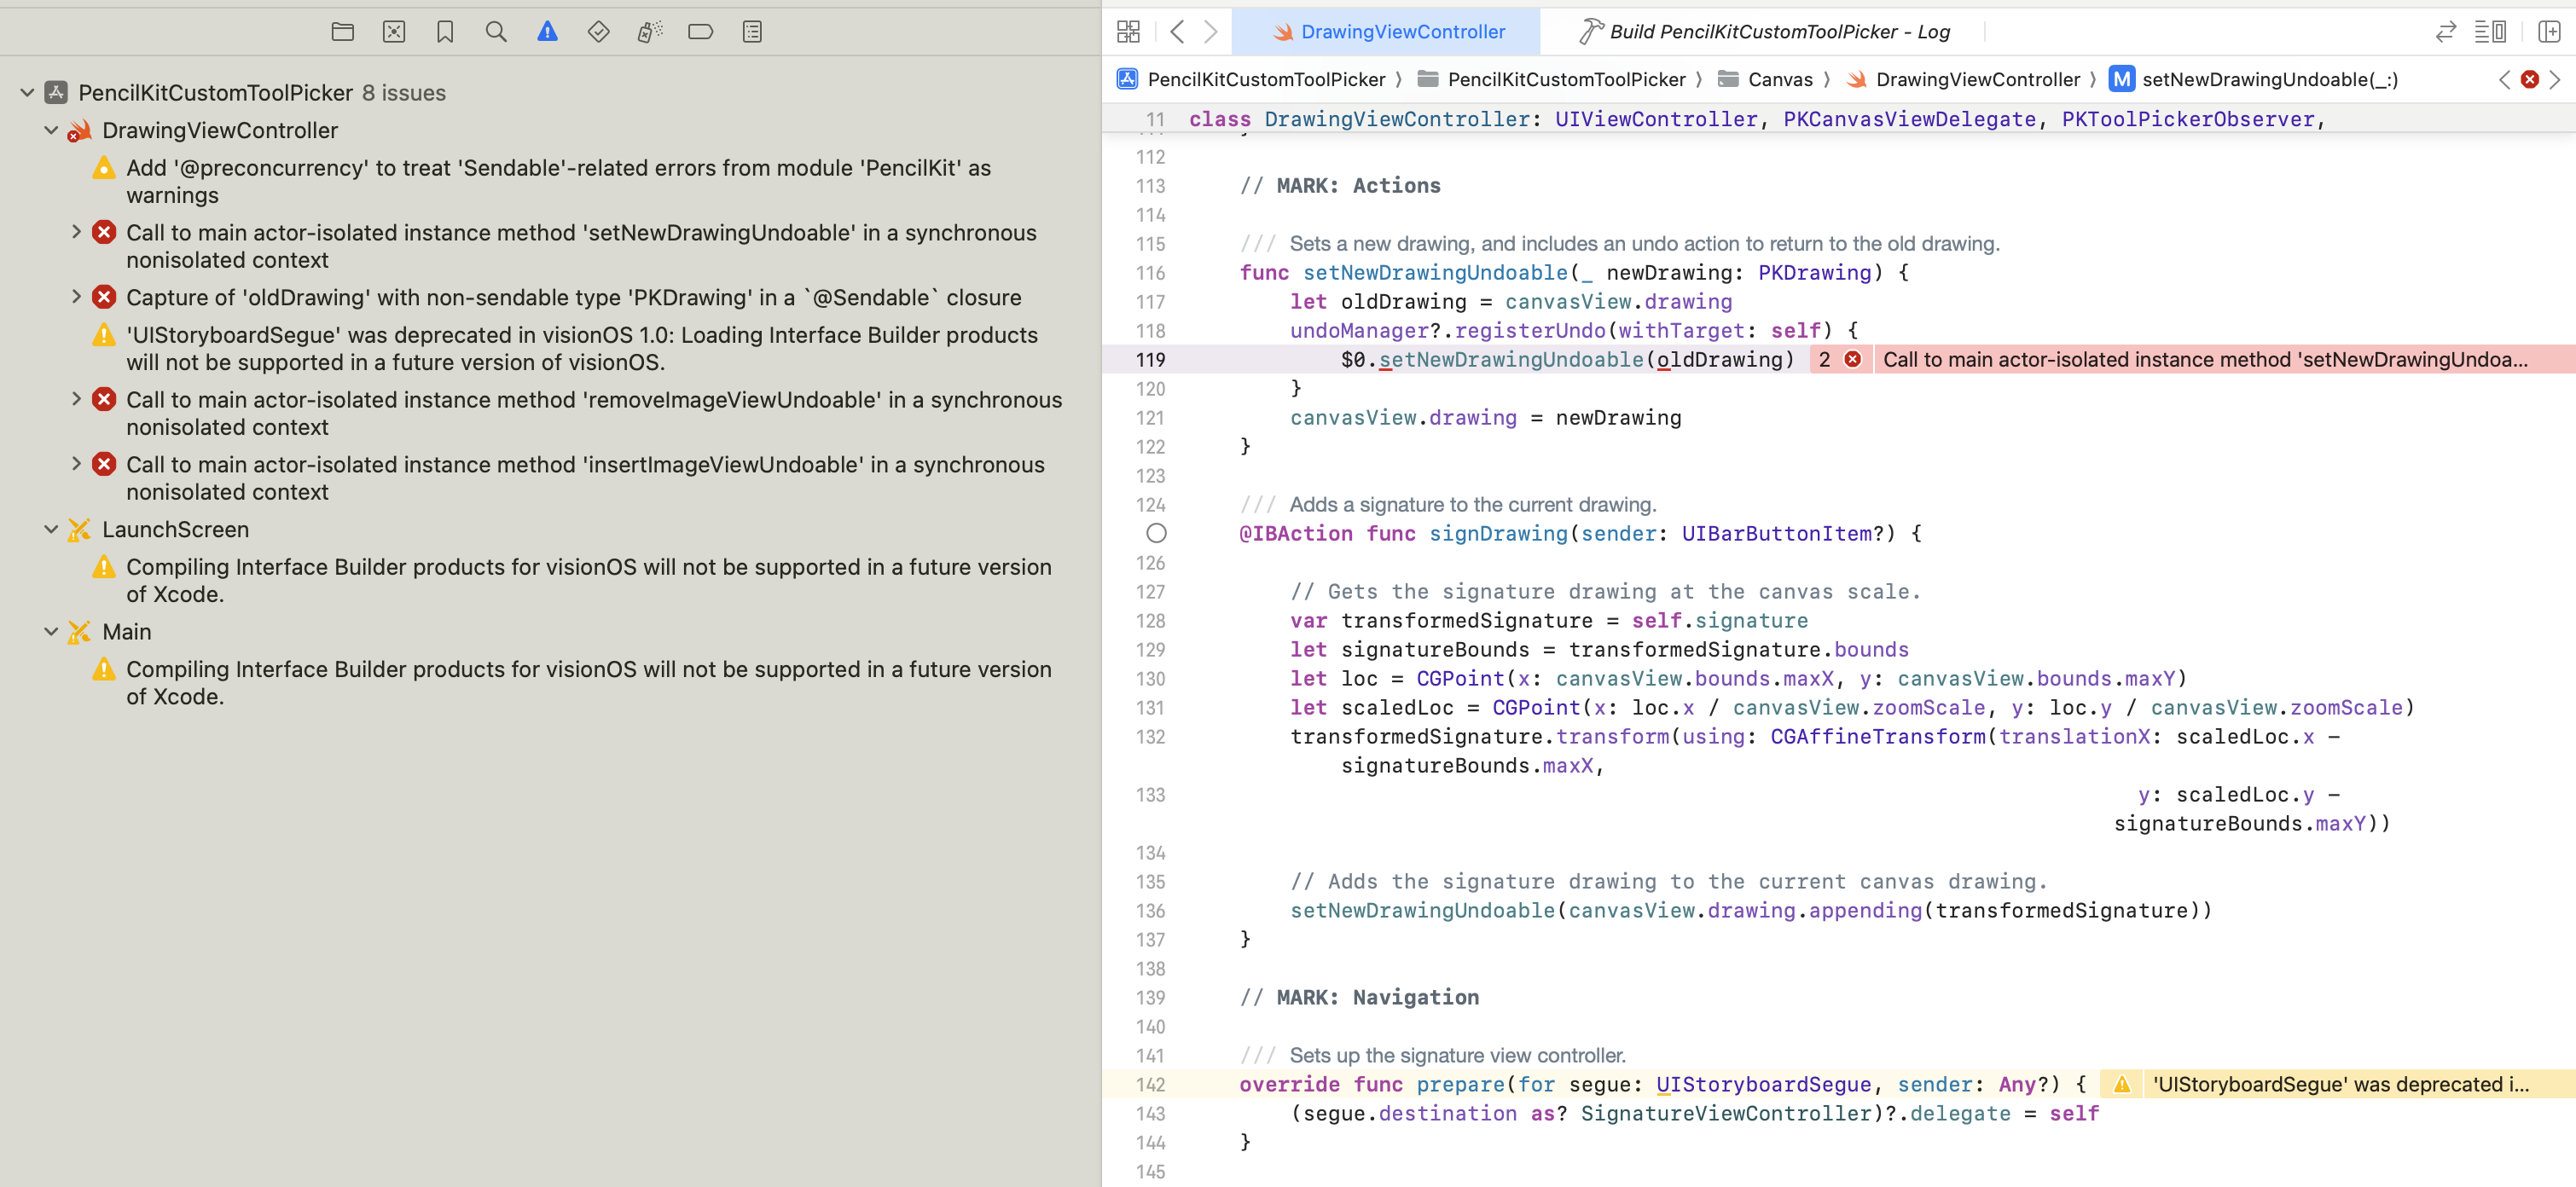The image size is (2576, 1187).
Task: Open the PencilKitCustomToolPicker folder breadcrumb
Action: coord(1552,79)
